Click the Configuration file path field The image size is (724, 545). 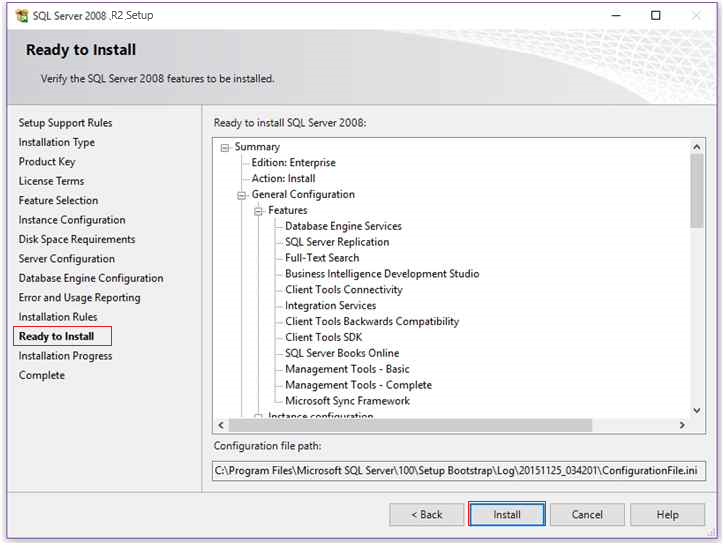click(x=459, y=471)
